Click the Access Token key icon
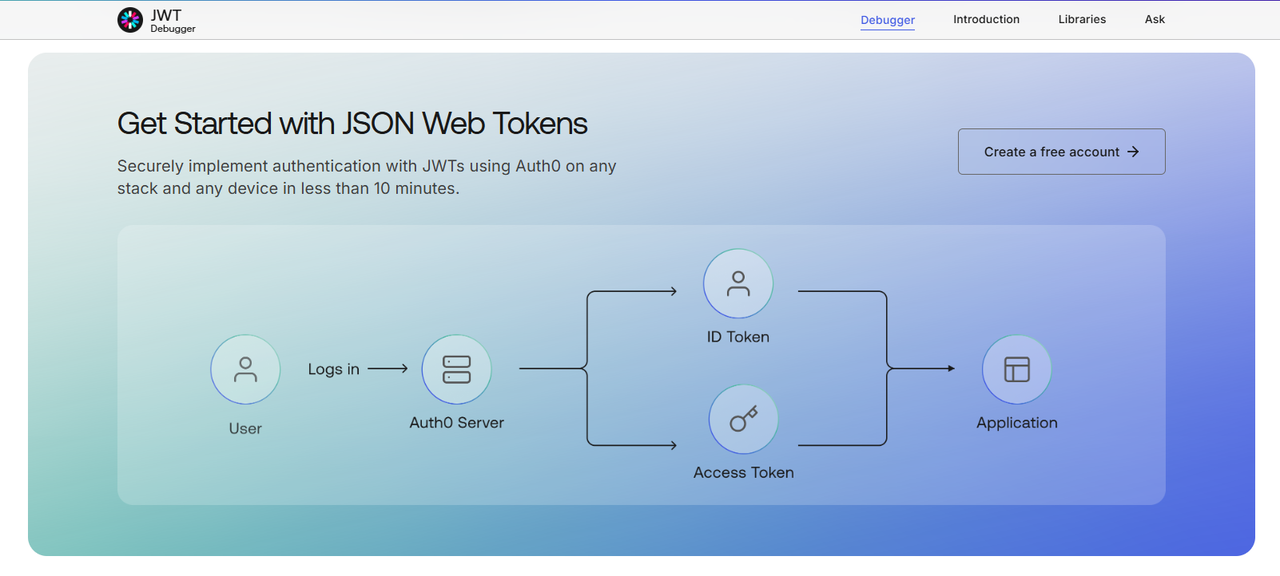The height and width of the screenshot is (576, 1280). (743, 420)
